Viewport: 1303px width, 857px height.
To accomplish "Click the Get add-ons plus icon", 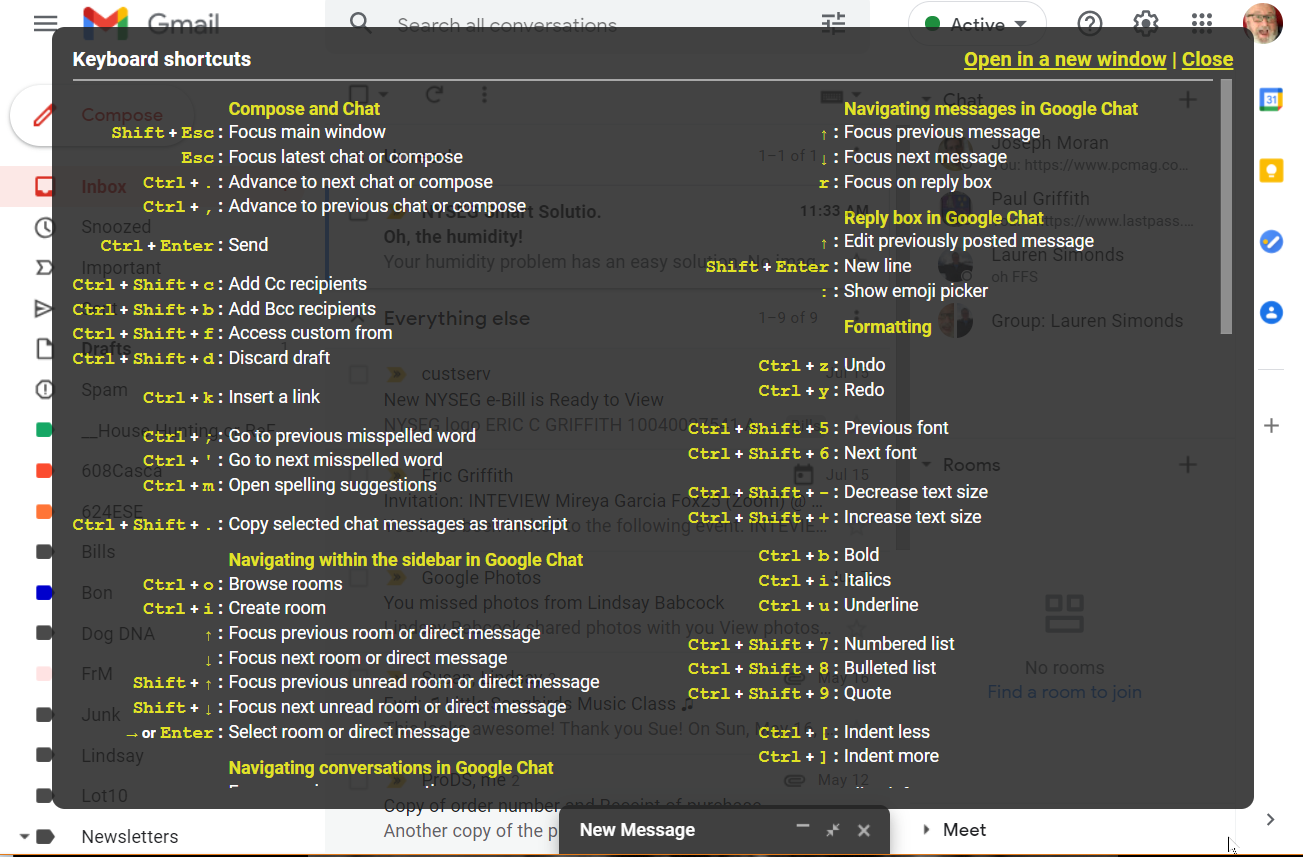I will pyautogui.click(x=1271, y=426).
